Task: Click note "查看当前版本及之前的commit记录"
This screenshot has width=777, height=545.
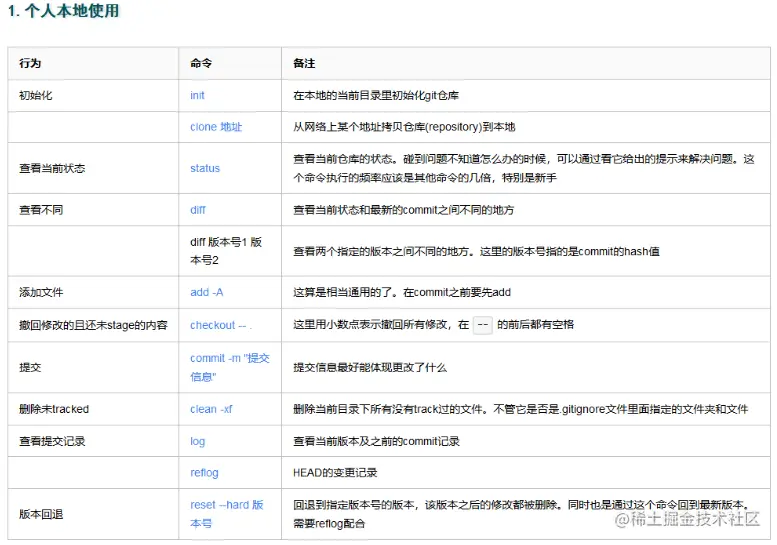Action: (376, 441)
